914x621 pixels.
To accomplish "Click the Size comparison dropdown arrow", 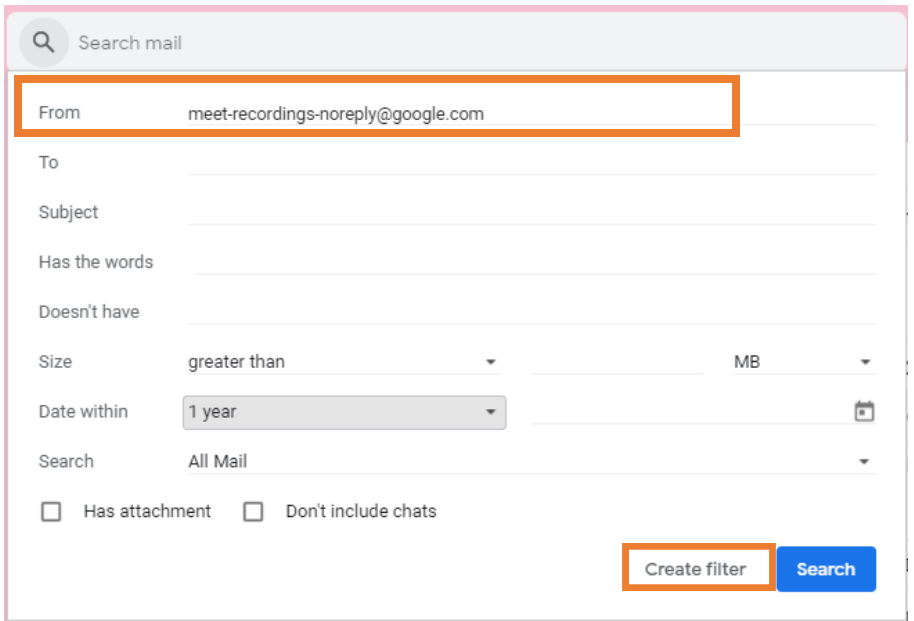I will tap(492, 361).
